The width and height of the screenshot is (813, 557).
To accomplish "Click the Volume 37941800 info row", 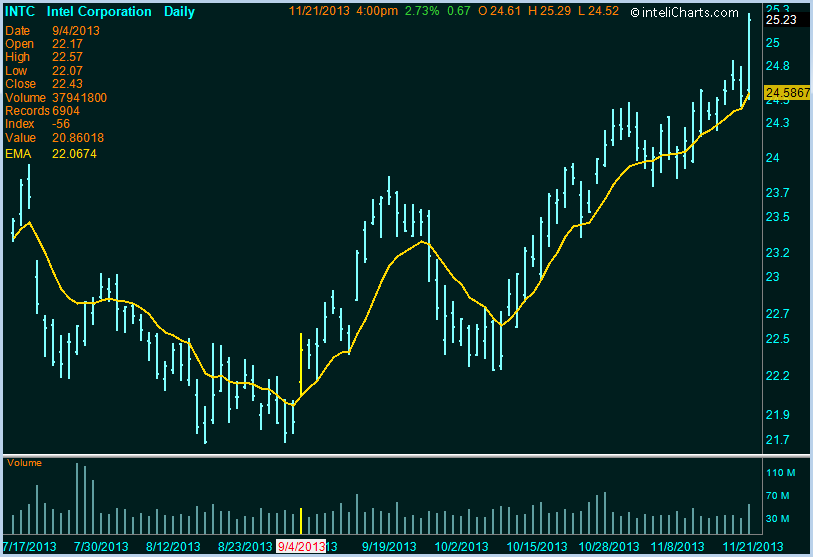I will click(56, 98).
